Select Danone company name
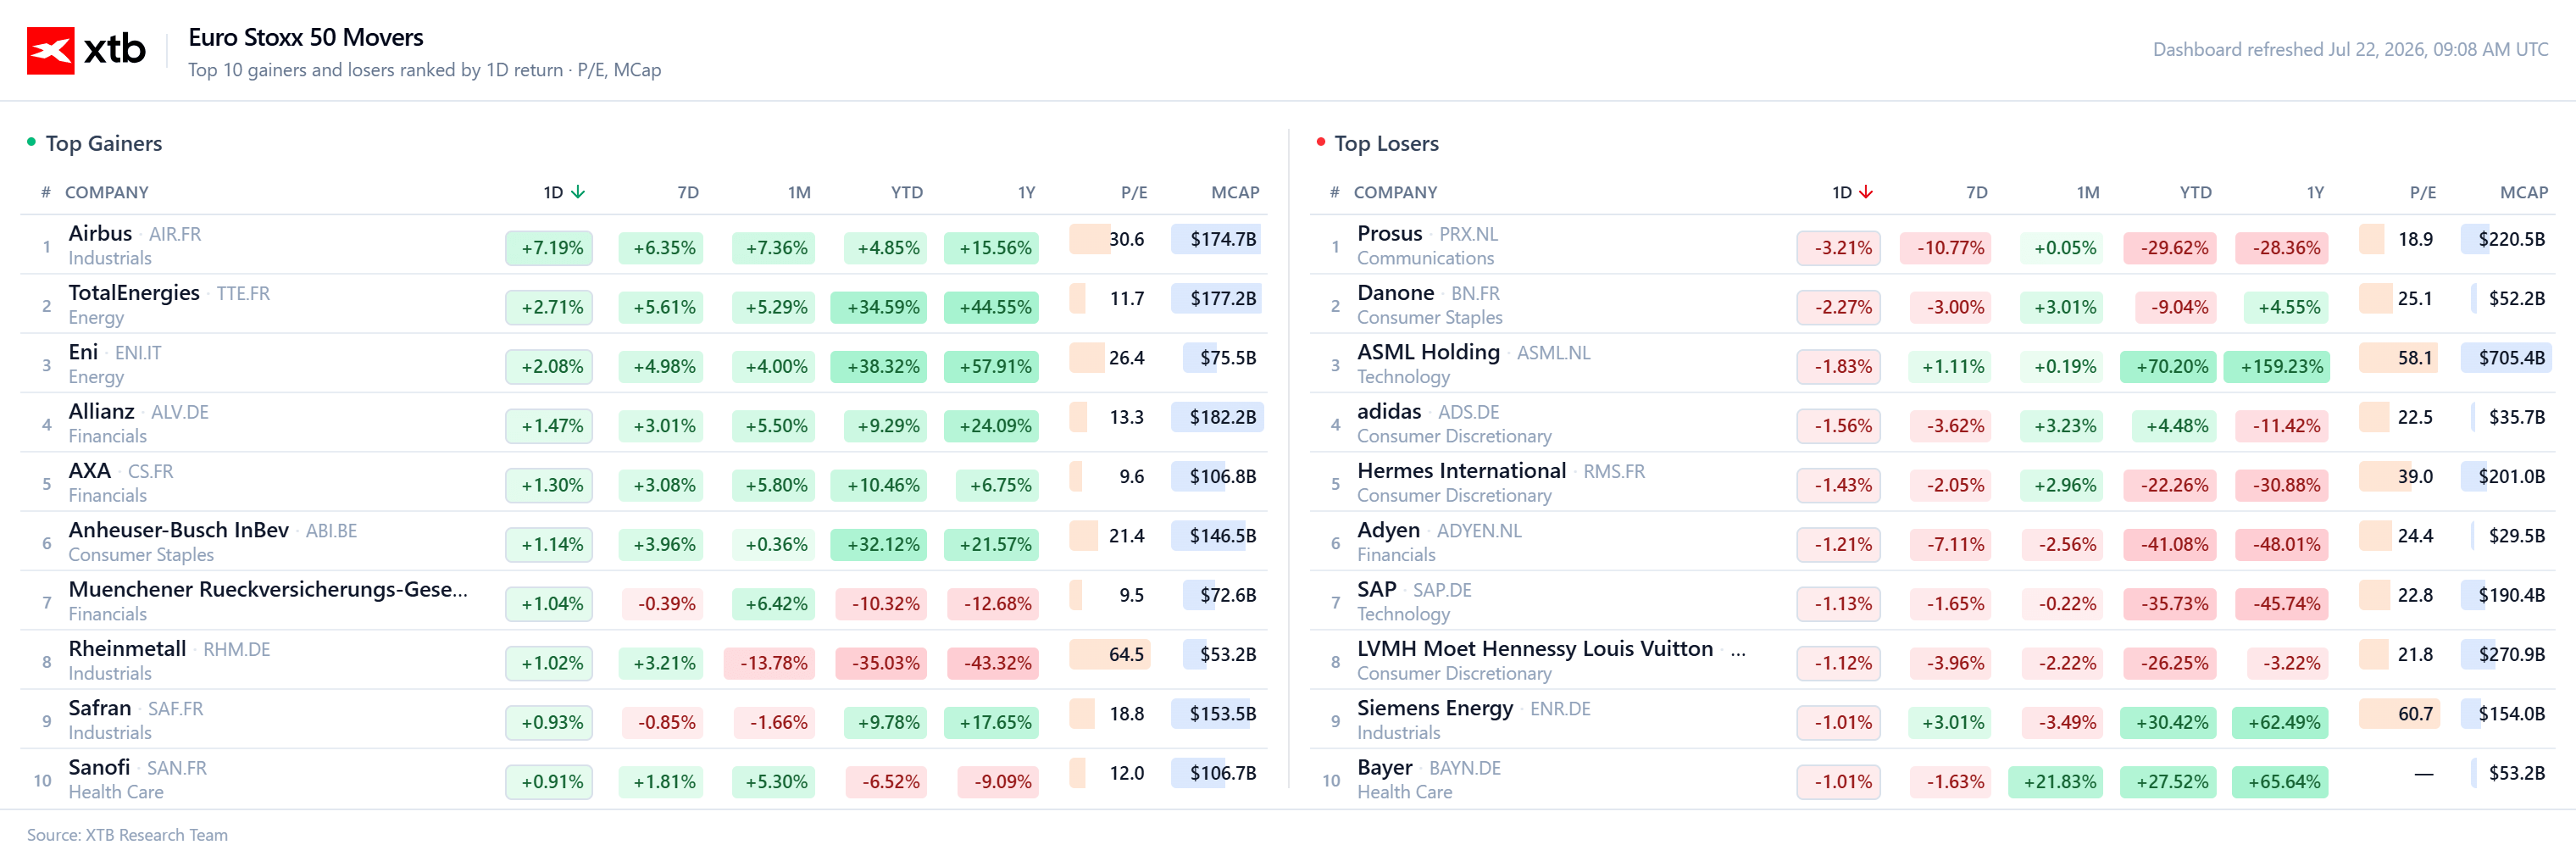This screenshot has width=2576, height=856. [1395, 293]
